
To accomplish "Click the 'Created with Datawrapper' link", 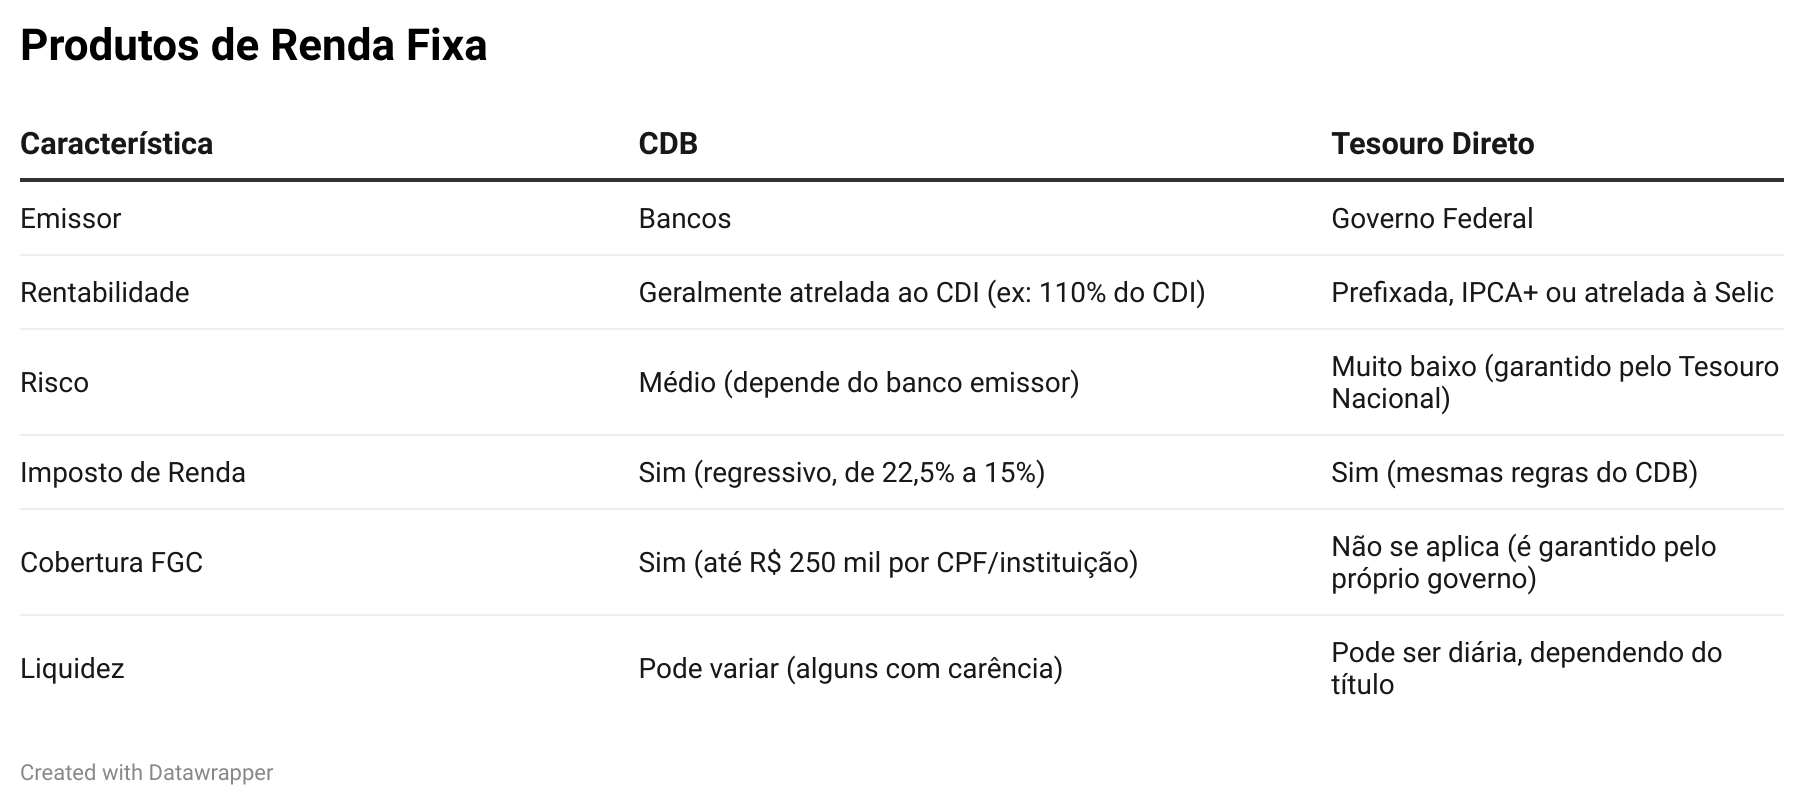I will coord(146,773).
